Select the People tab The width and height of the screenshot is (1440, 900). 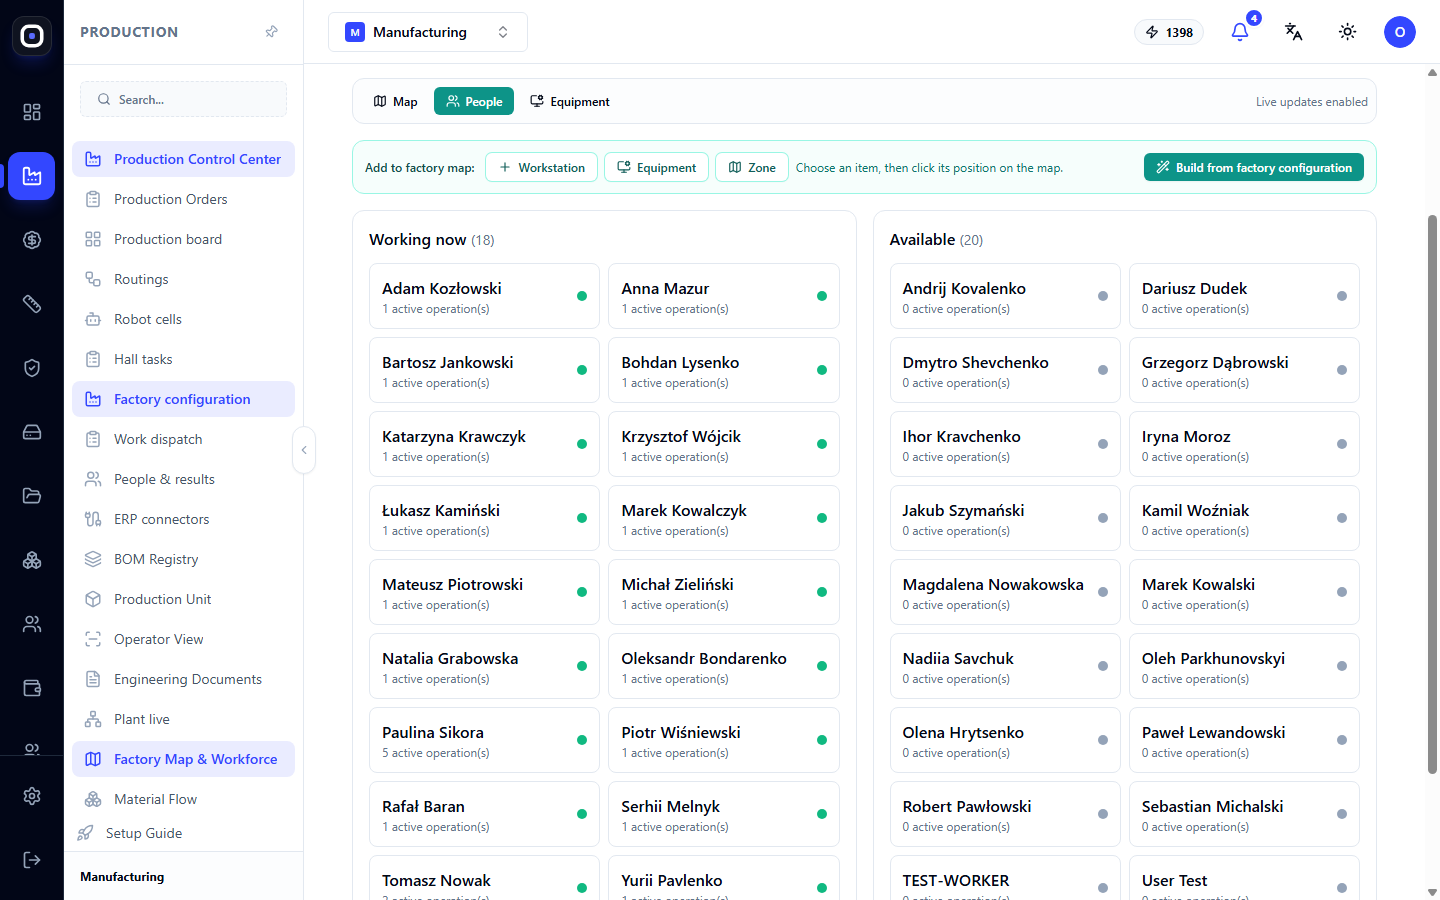point(474,101)
